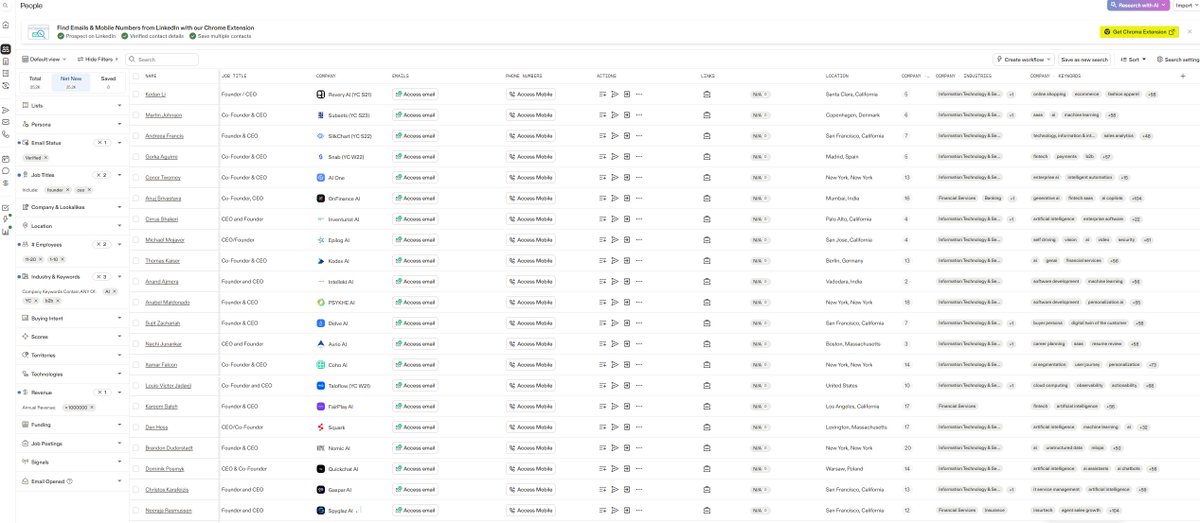1200x523 pixels.
Task: Select the checkbox for Martin Johnsen
Action: click(136, 115)
